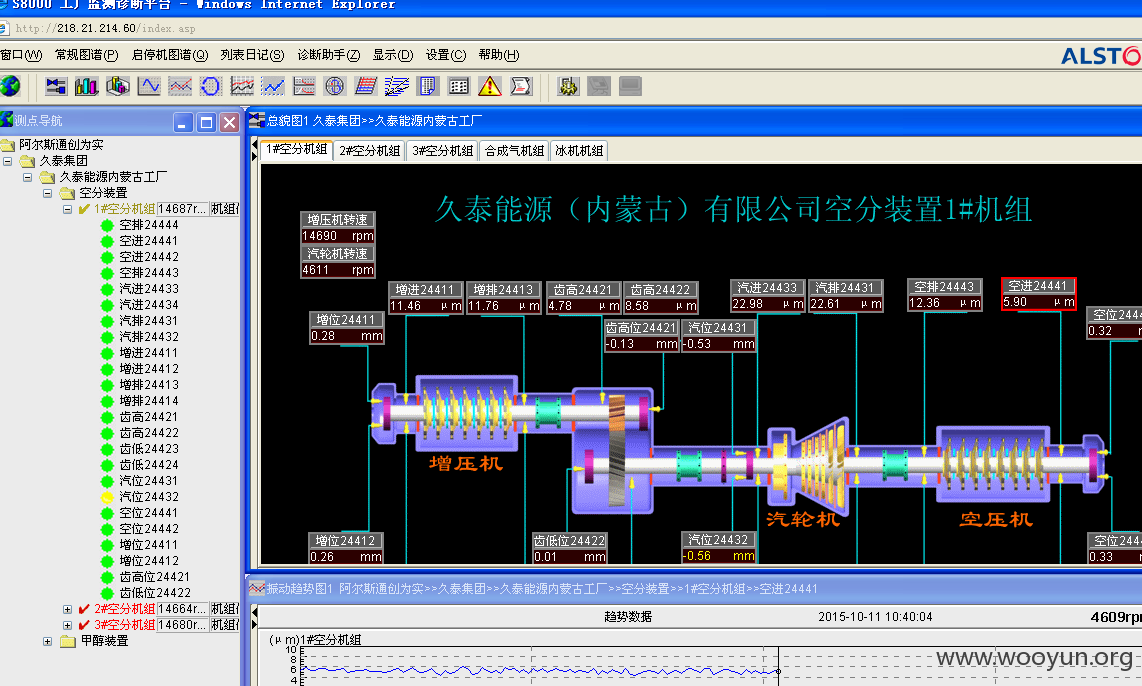Open the Bode plot split-chart icon

304,87
